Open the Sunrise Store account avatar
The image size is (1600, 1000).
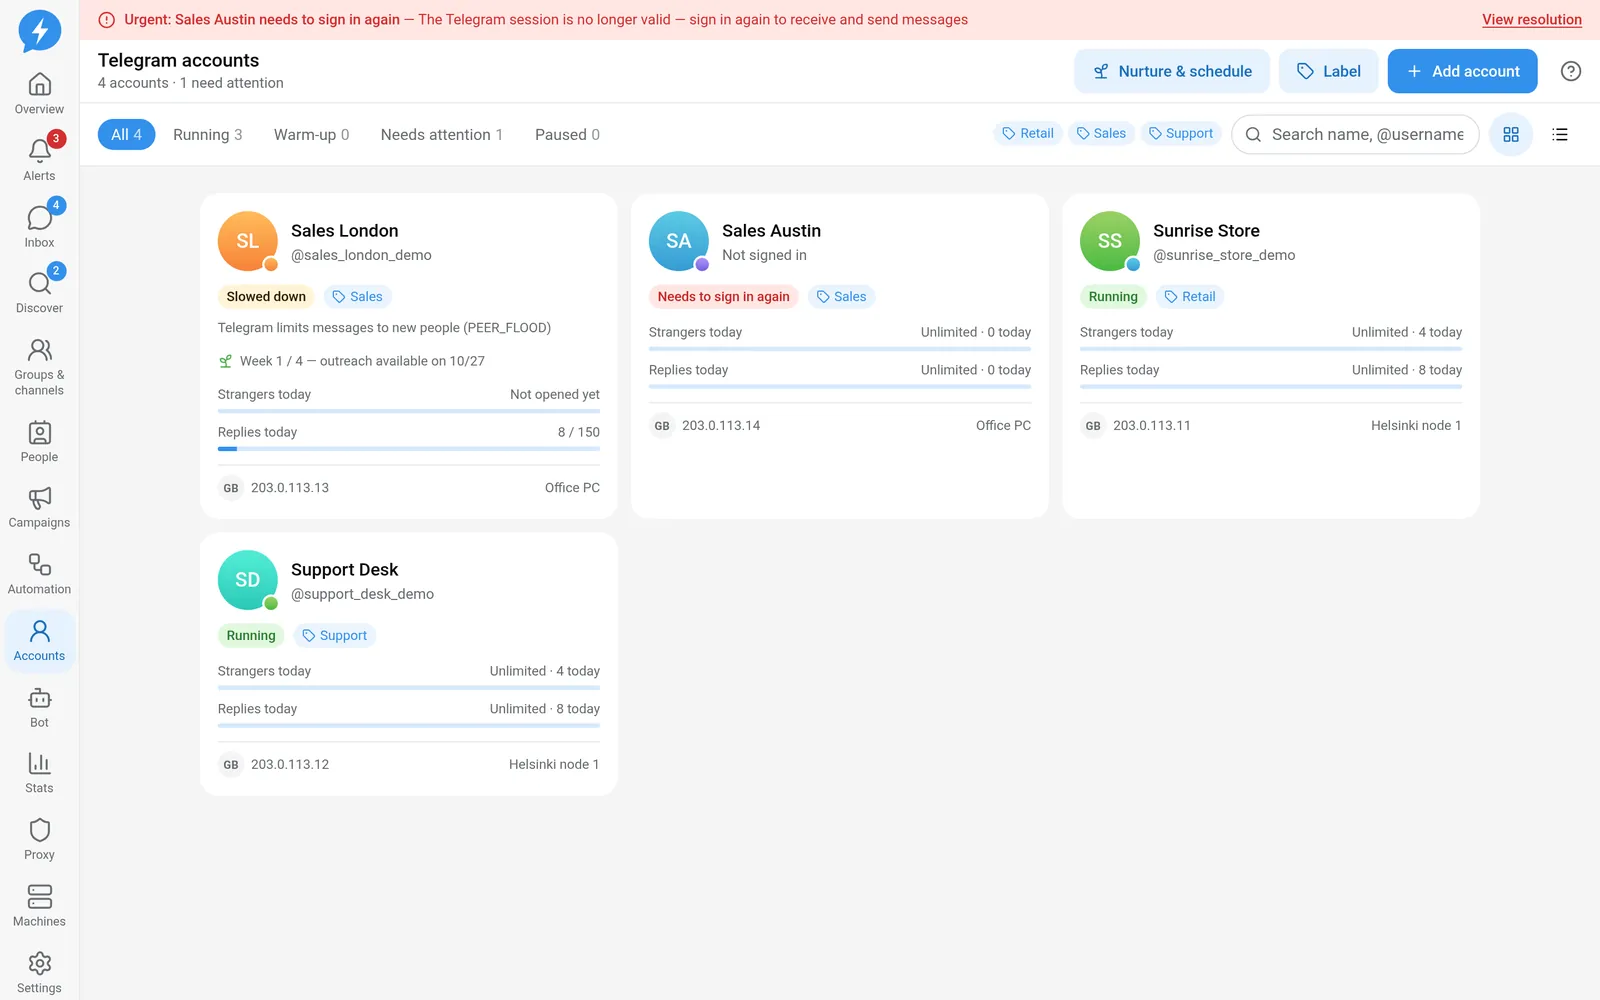[x=1110, y=241]
